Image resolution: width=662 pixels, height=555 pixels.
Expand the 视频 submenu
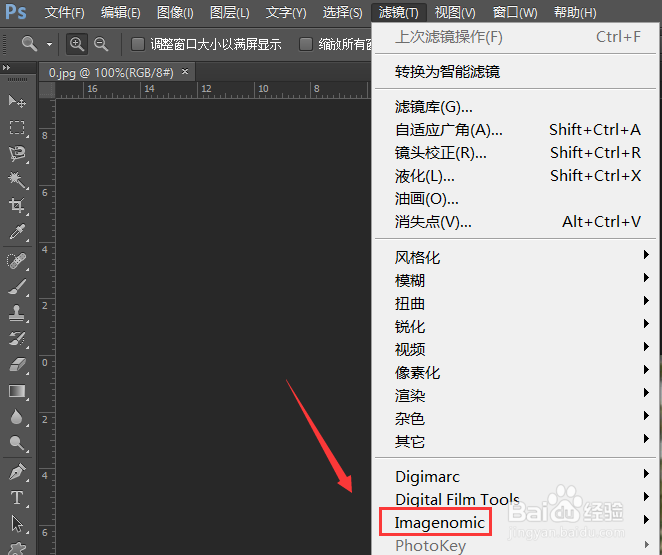click(x=515, y=349)
